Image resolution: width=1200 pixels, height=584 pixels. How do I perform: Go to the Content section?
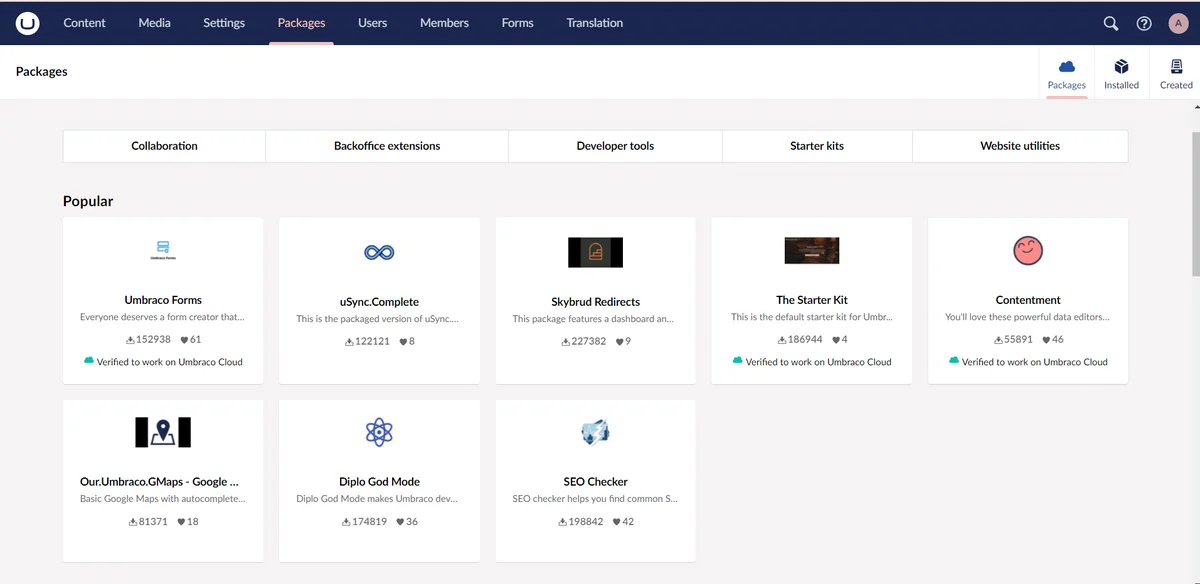[x=84, y=23]
